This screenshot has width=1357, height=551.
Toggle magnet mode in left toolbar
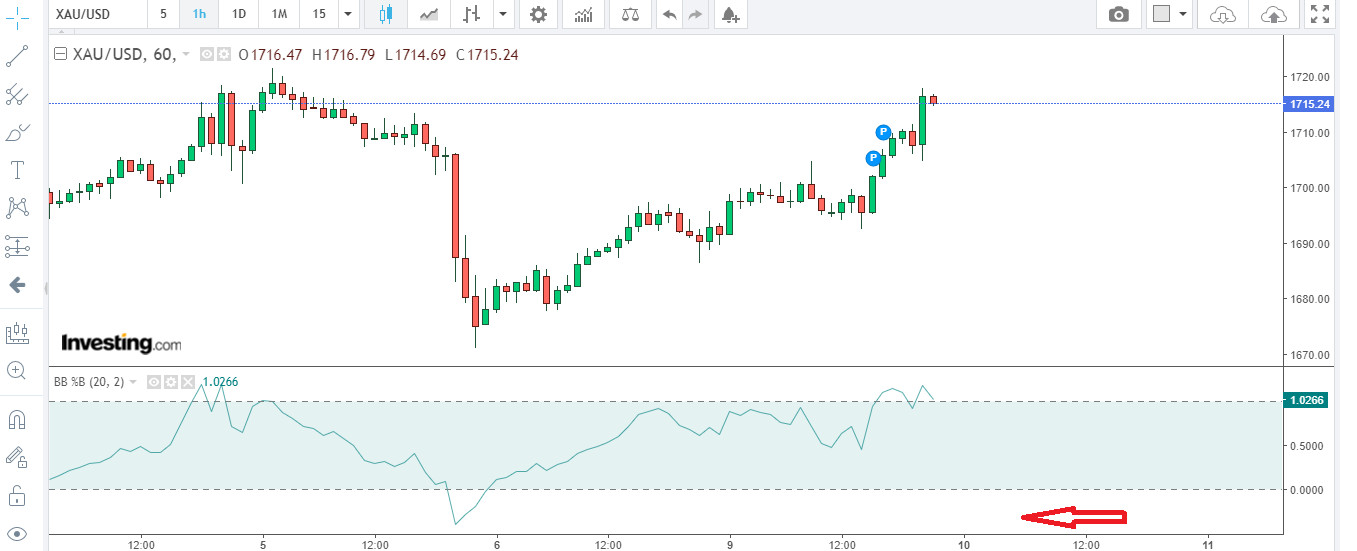[x=17, y=418]
